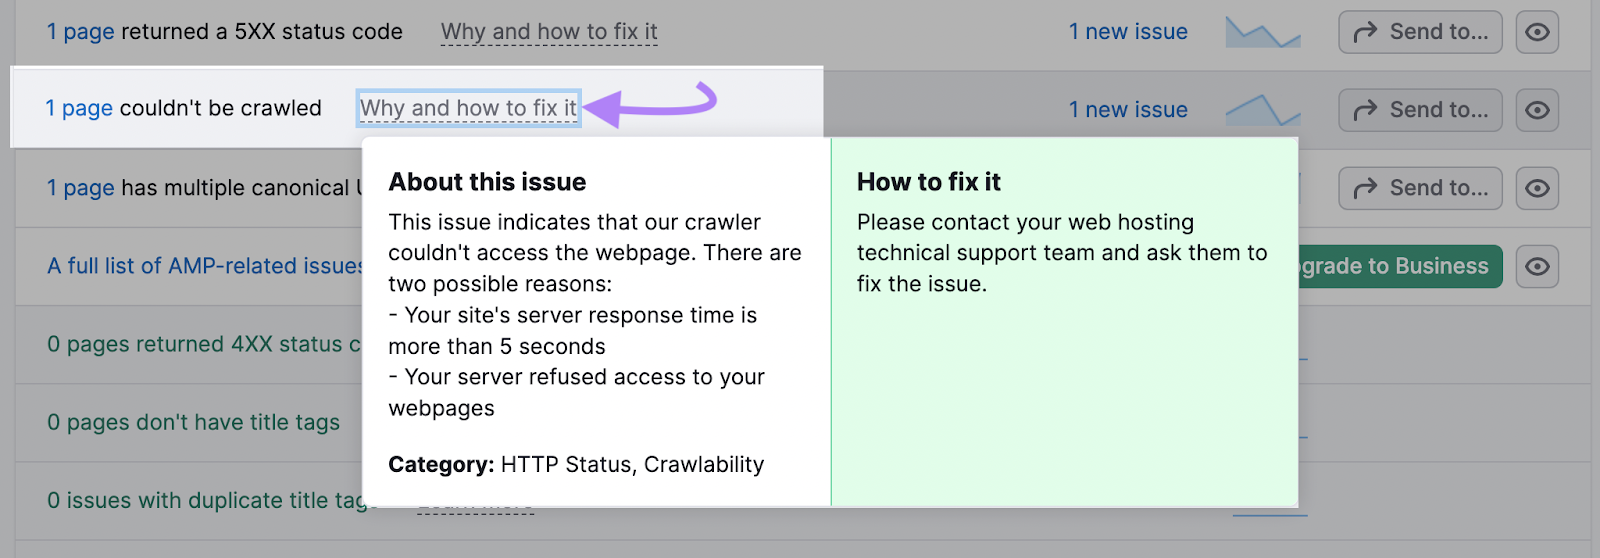Select 0 pages don't have title tags

tap(193, 422)
